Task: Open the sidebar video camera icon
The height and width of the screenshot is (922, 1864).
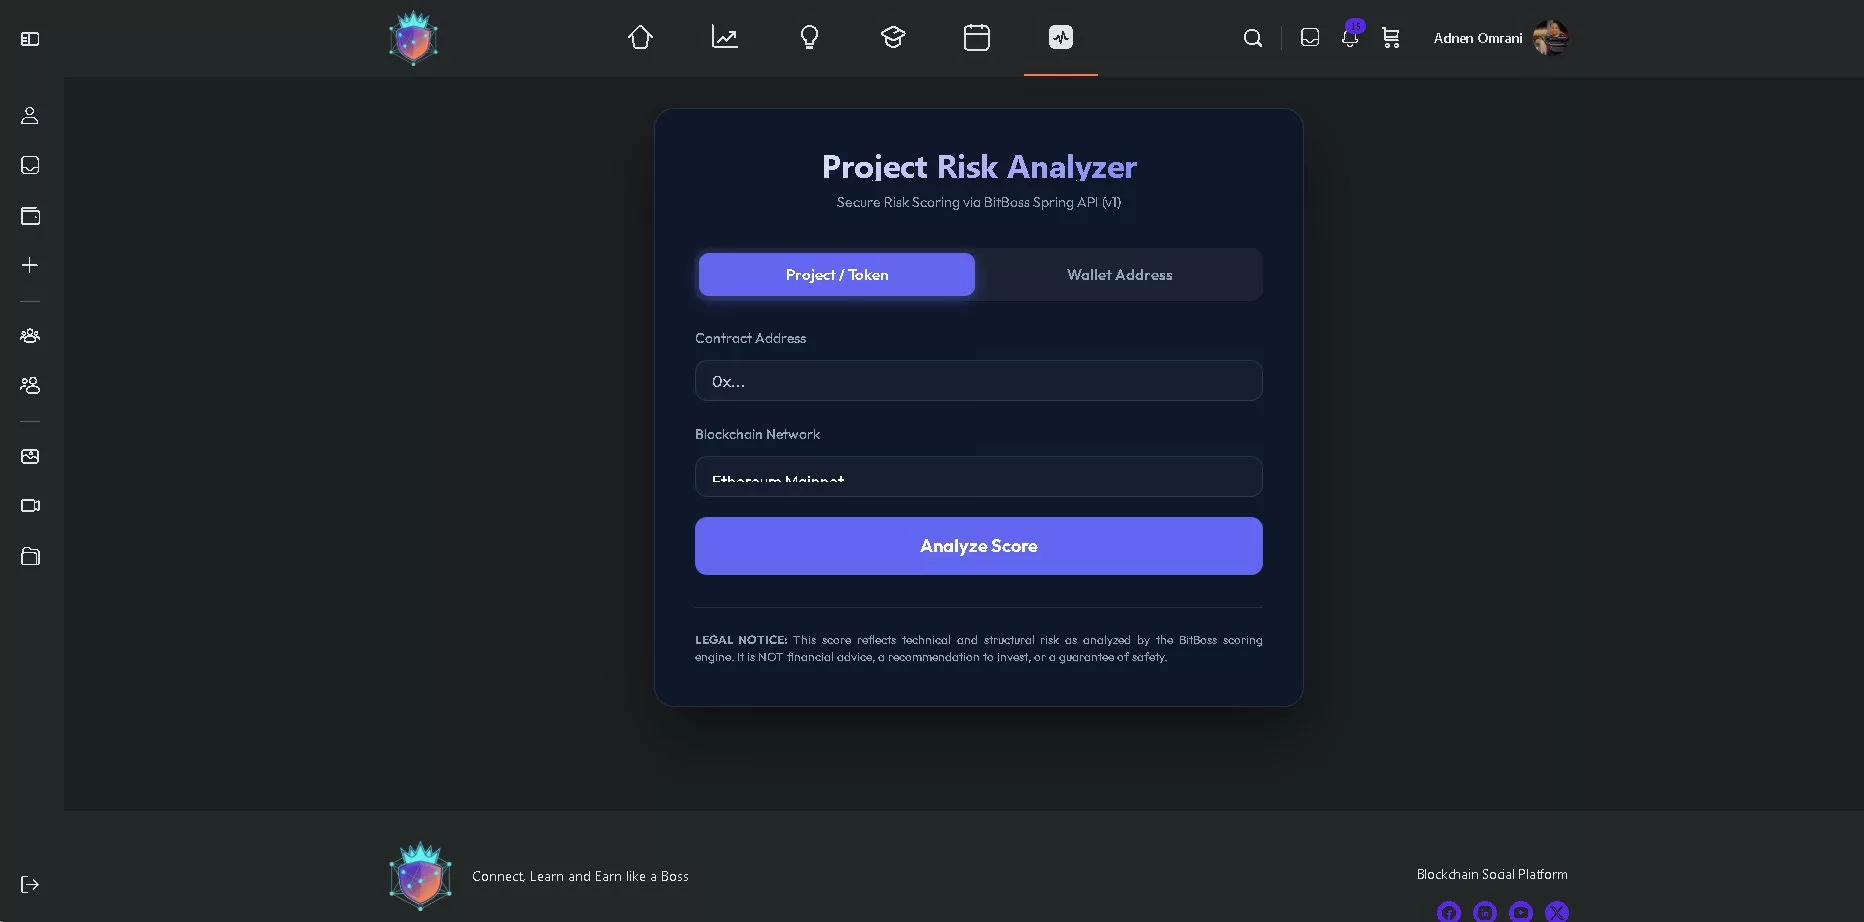Action: click(30, 505)
